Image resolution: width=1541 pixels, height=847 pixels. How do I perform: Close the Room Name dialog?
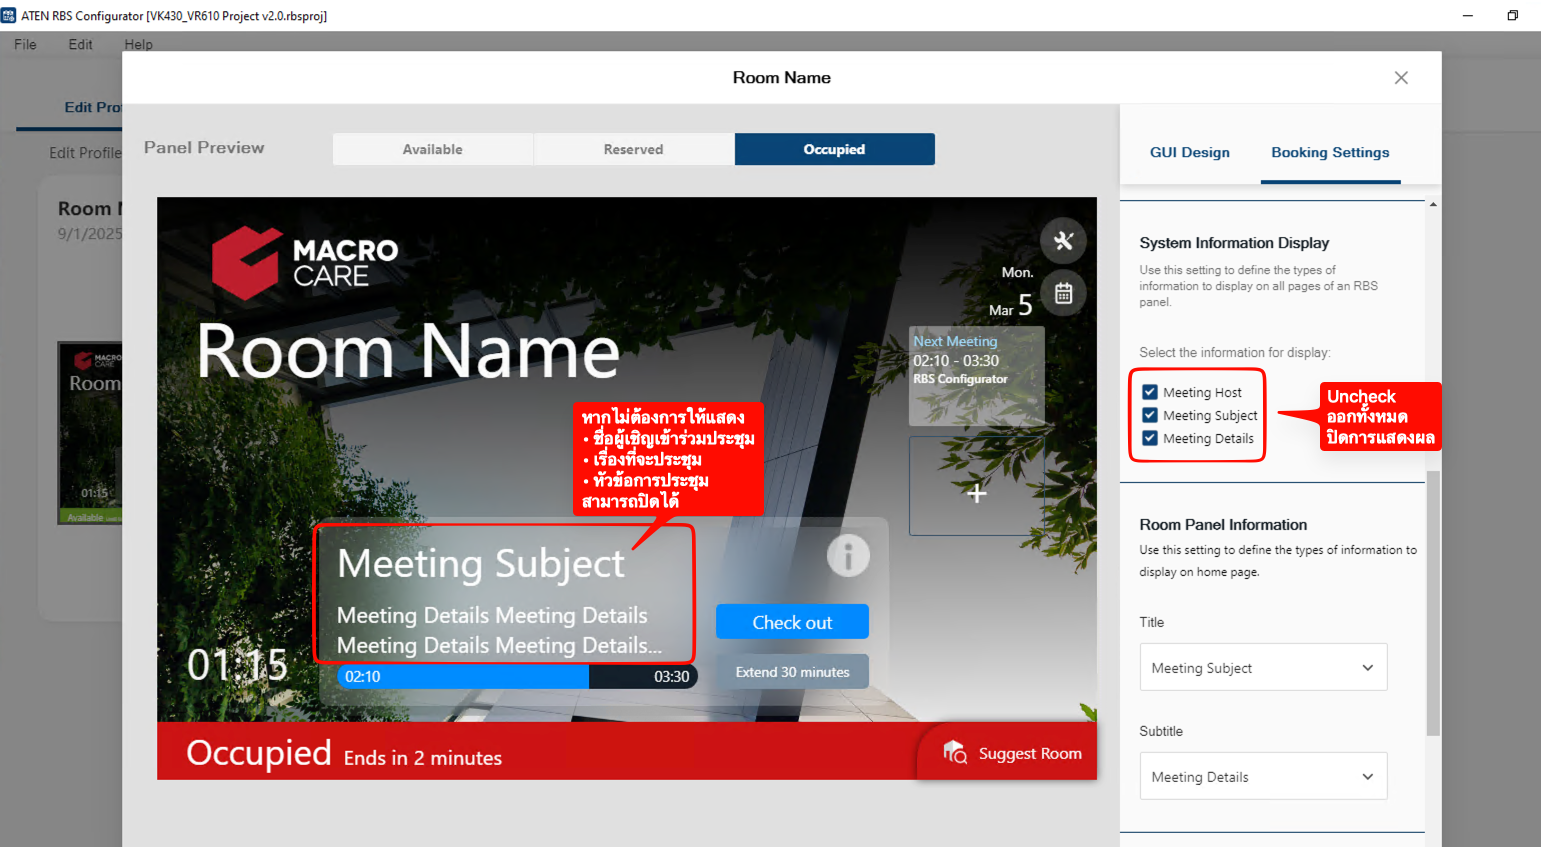[x=1401, y=78]
